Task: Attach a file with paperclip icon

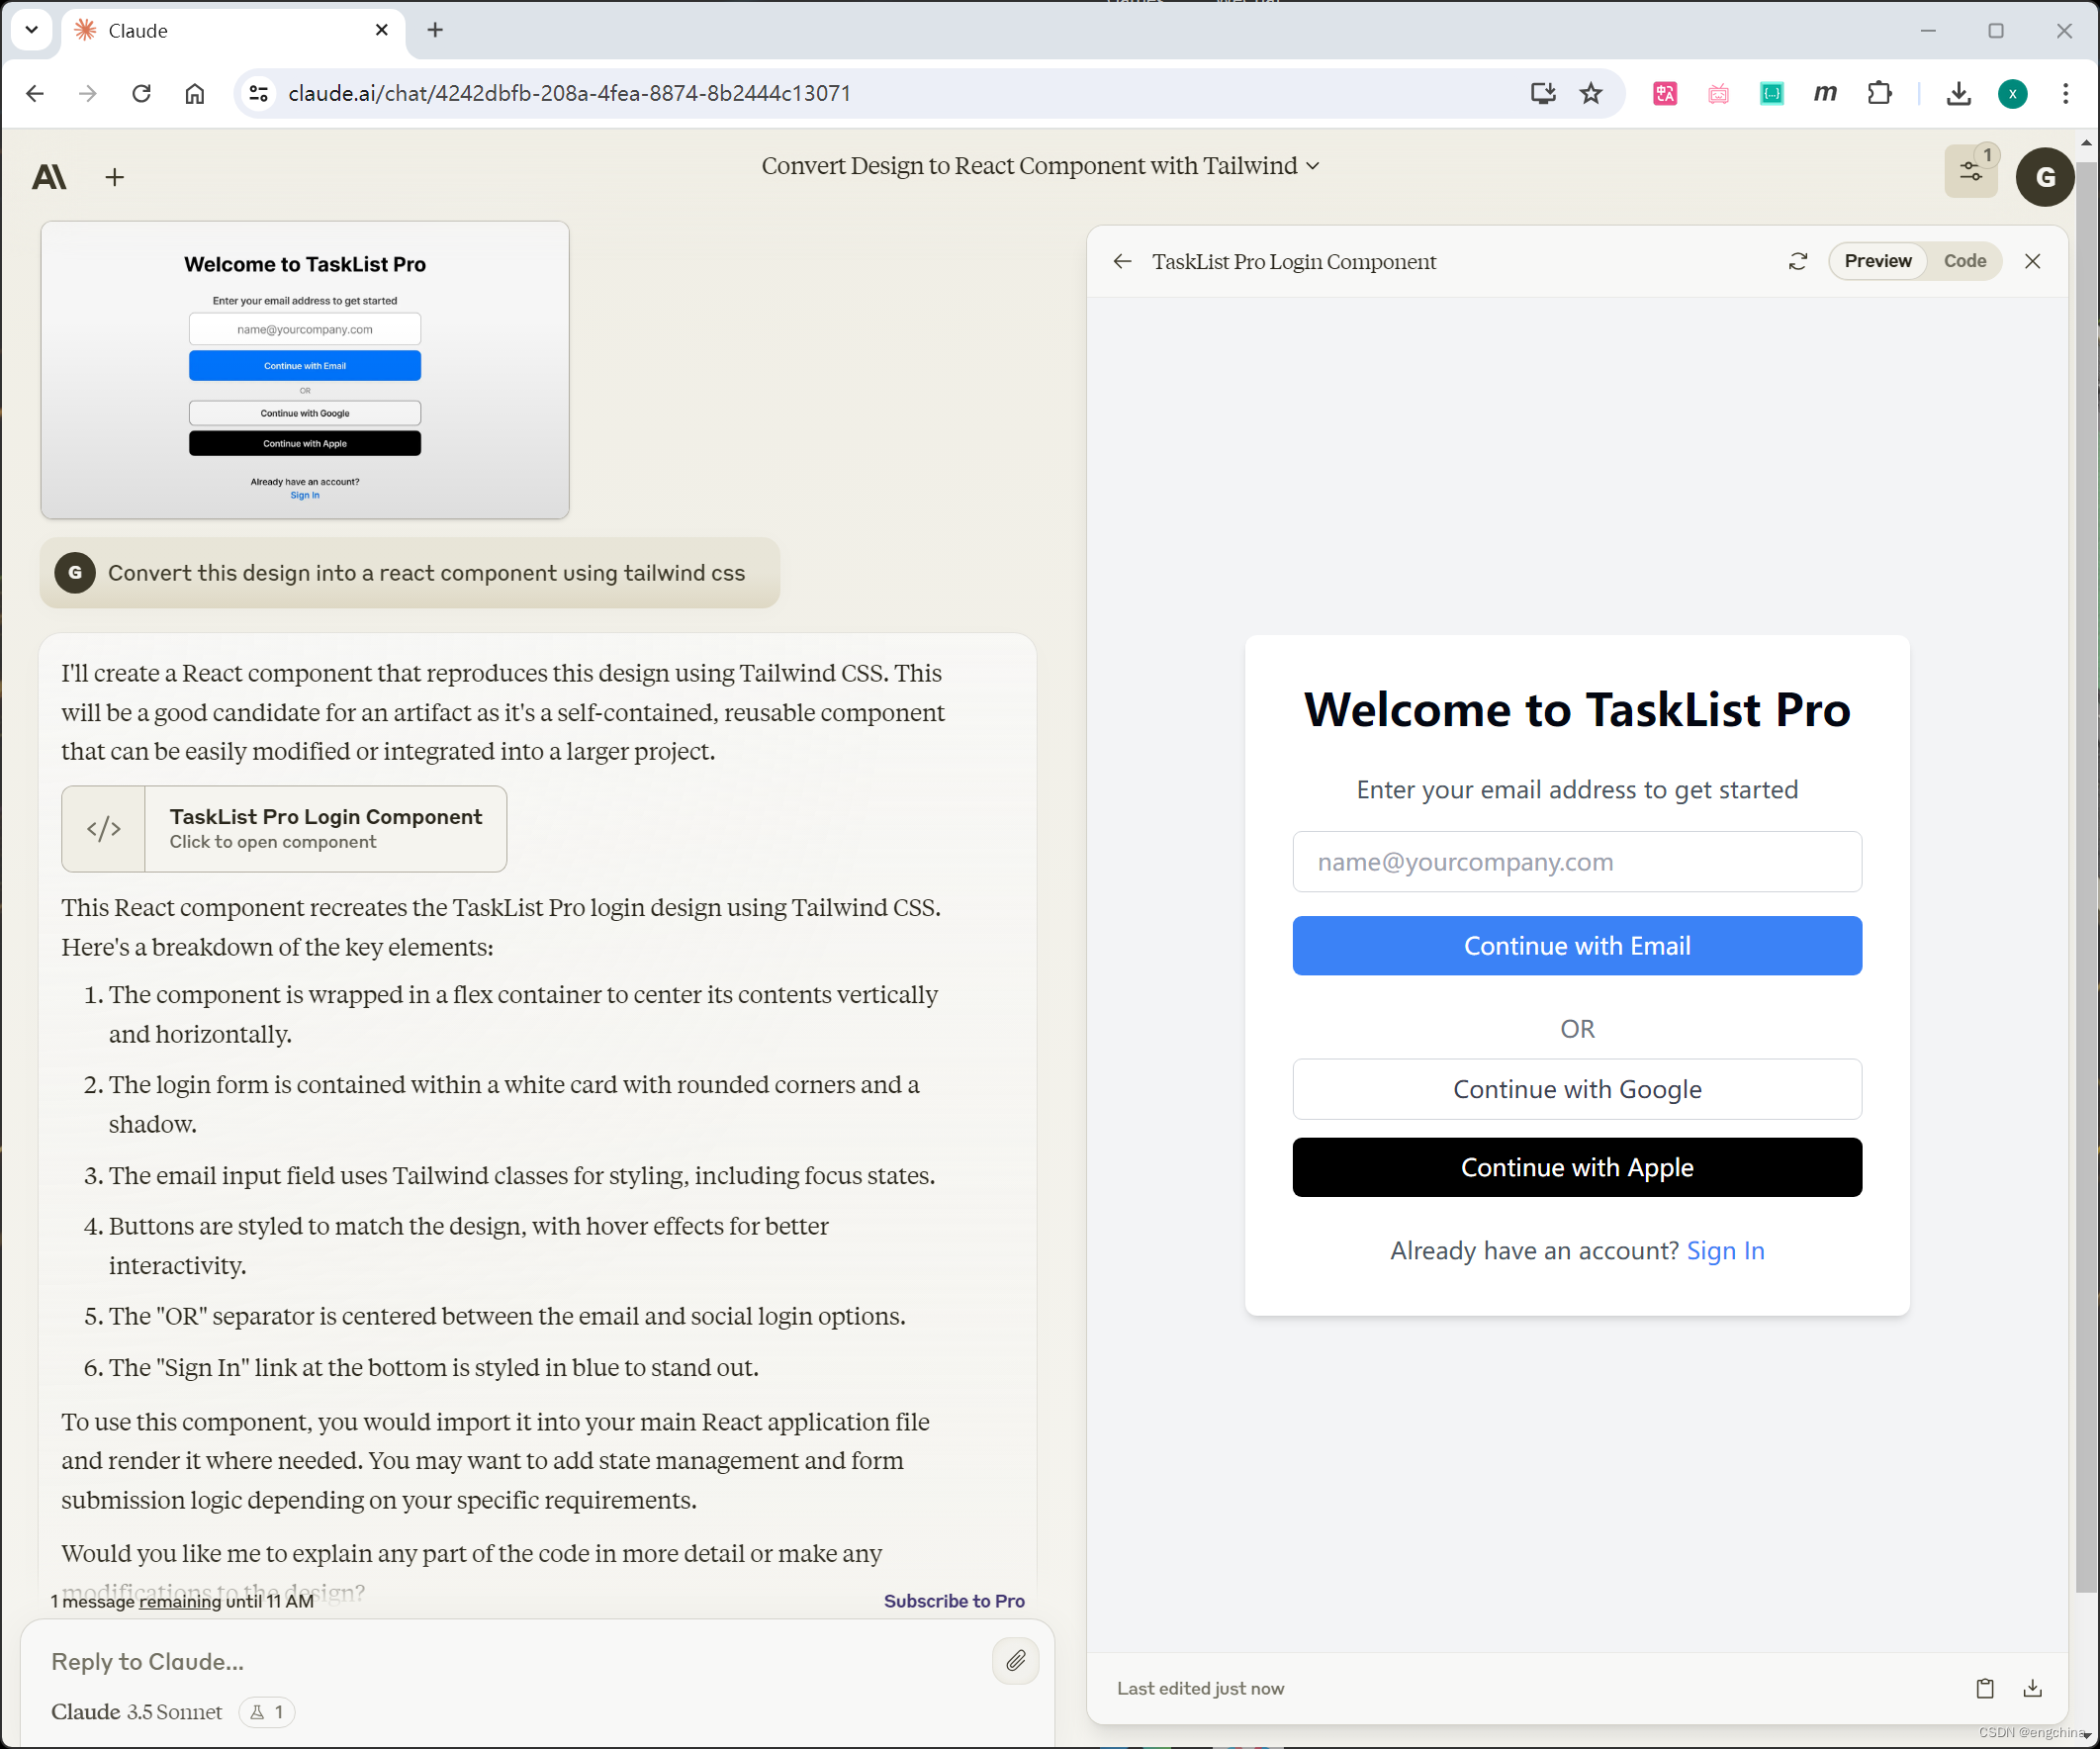Action: pyautogui.click(x=1015, y=1661)
